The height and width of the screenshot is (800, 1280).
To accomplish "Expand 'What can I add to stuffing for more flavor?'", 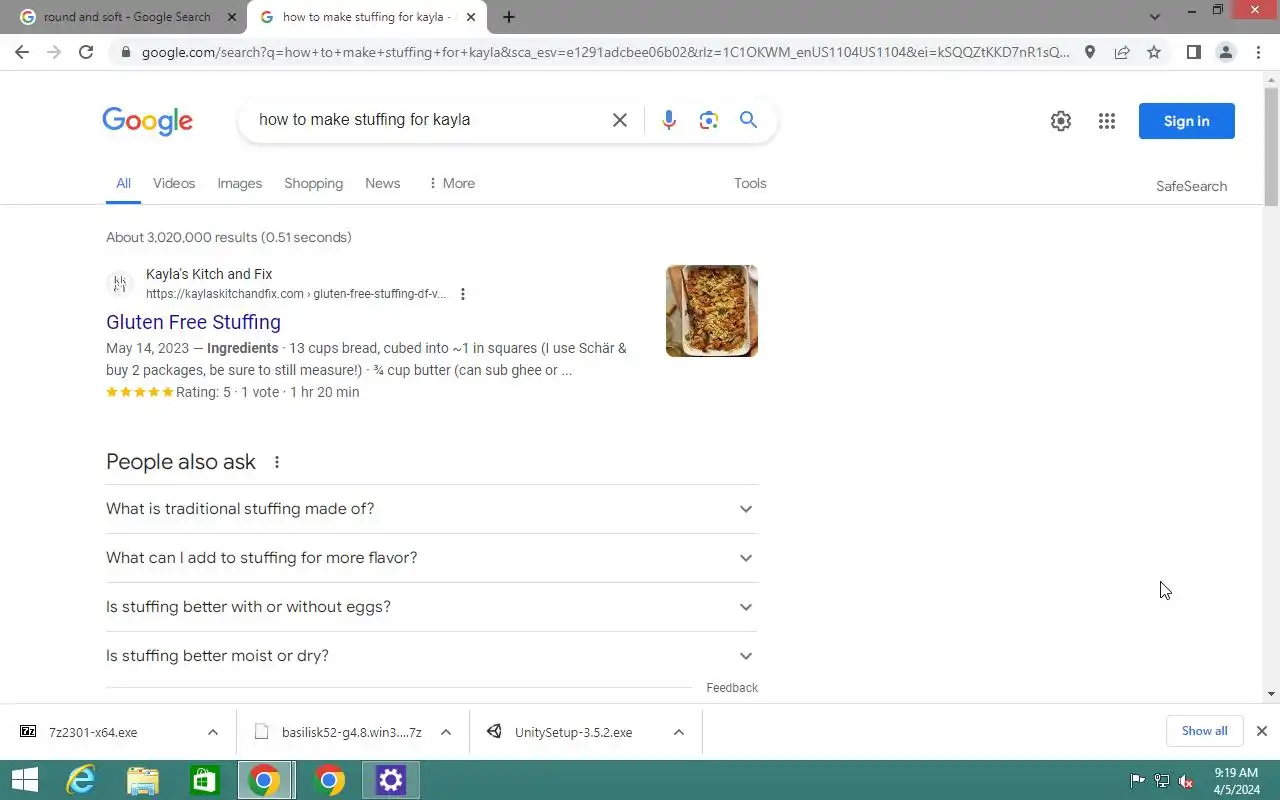I will (432, 558).
